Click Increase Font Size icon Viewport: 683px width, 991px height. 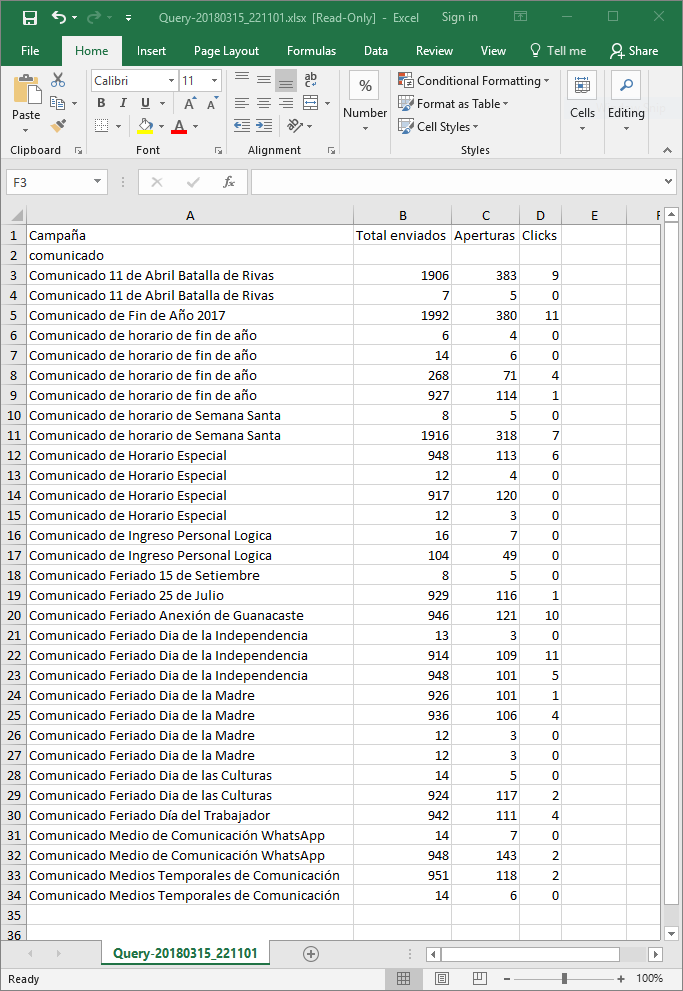pyautogui.click(x=190, y=104)
